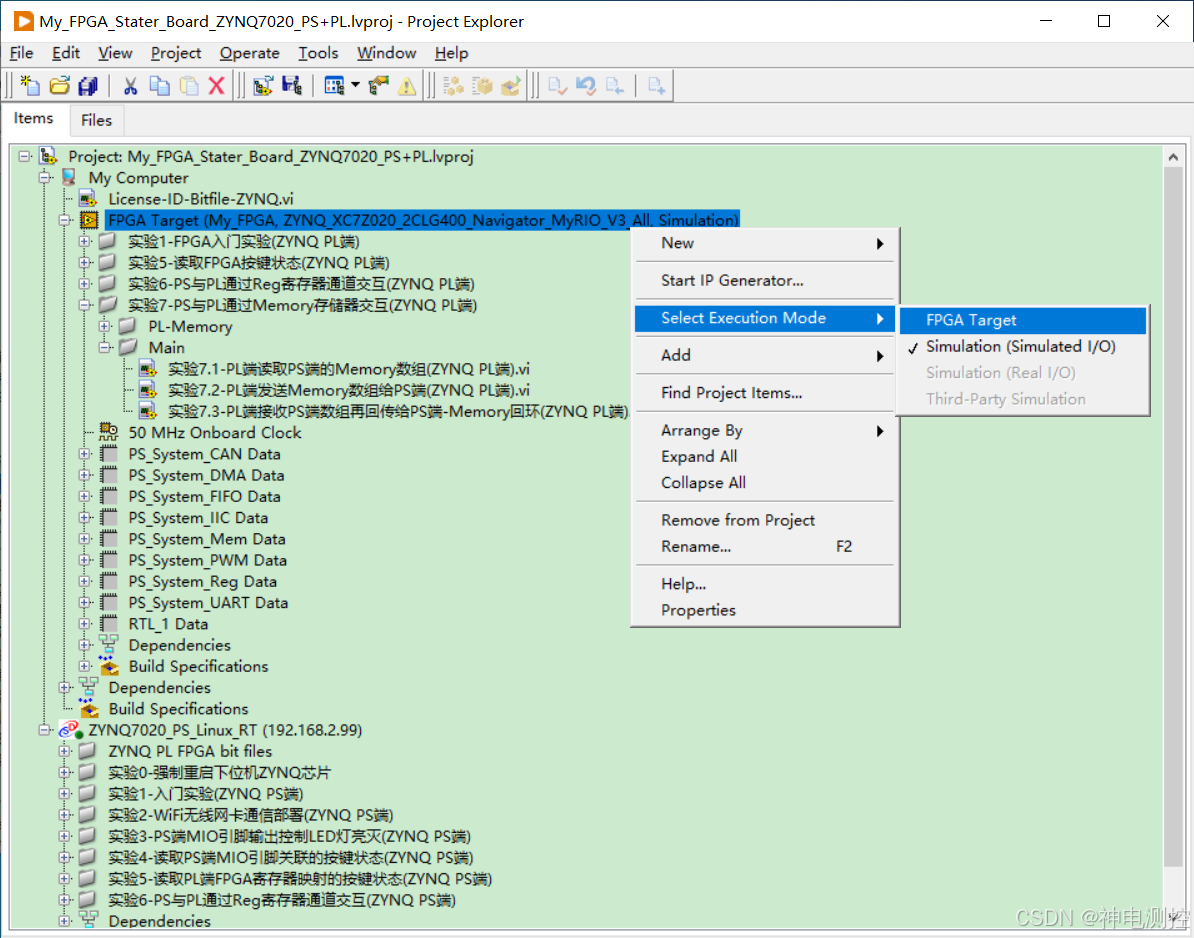Collapse the Project root tree node

(25, 156)
